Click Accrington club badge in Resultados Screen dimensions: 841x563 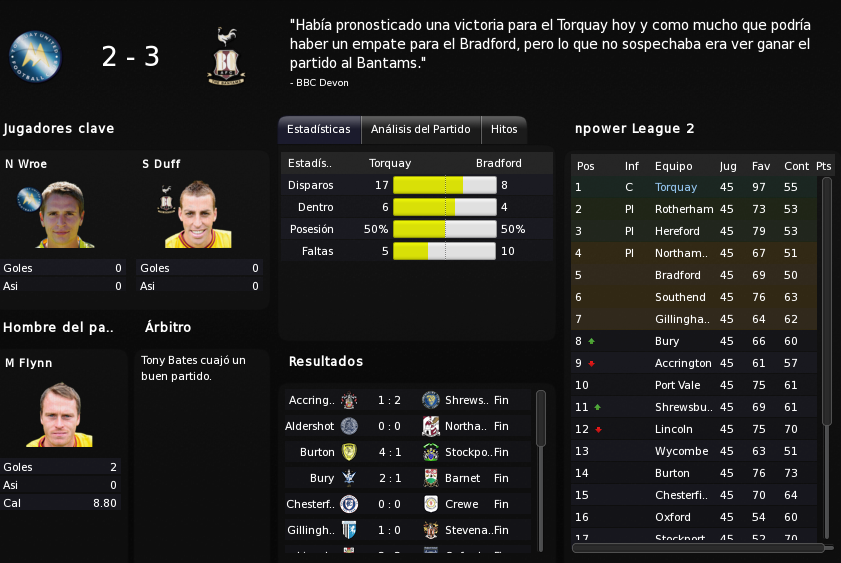[x=349, y=400]
